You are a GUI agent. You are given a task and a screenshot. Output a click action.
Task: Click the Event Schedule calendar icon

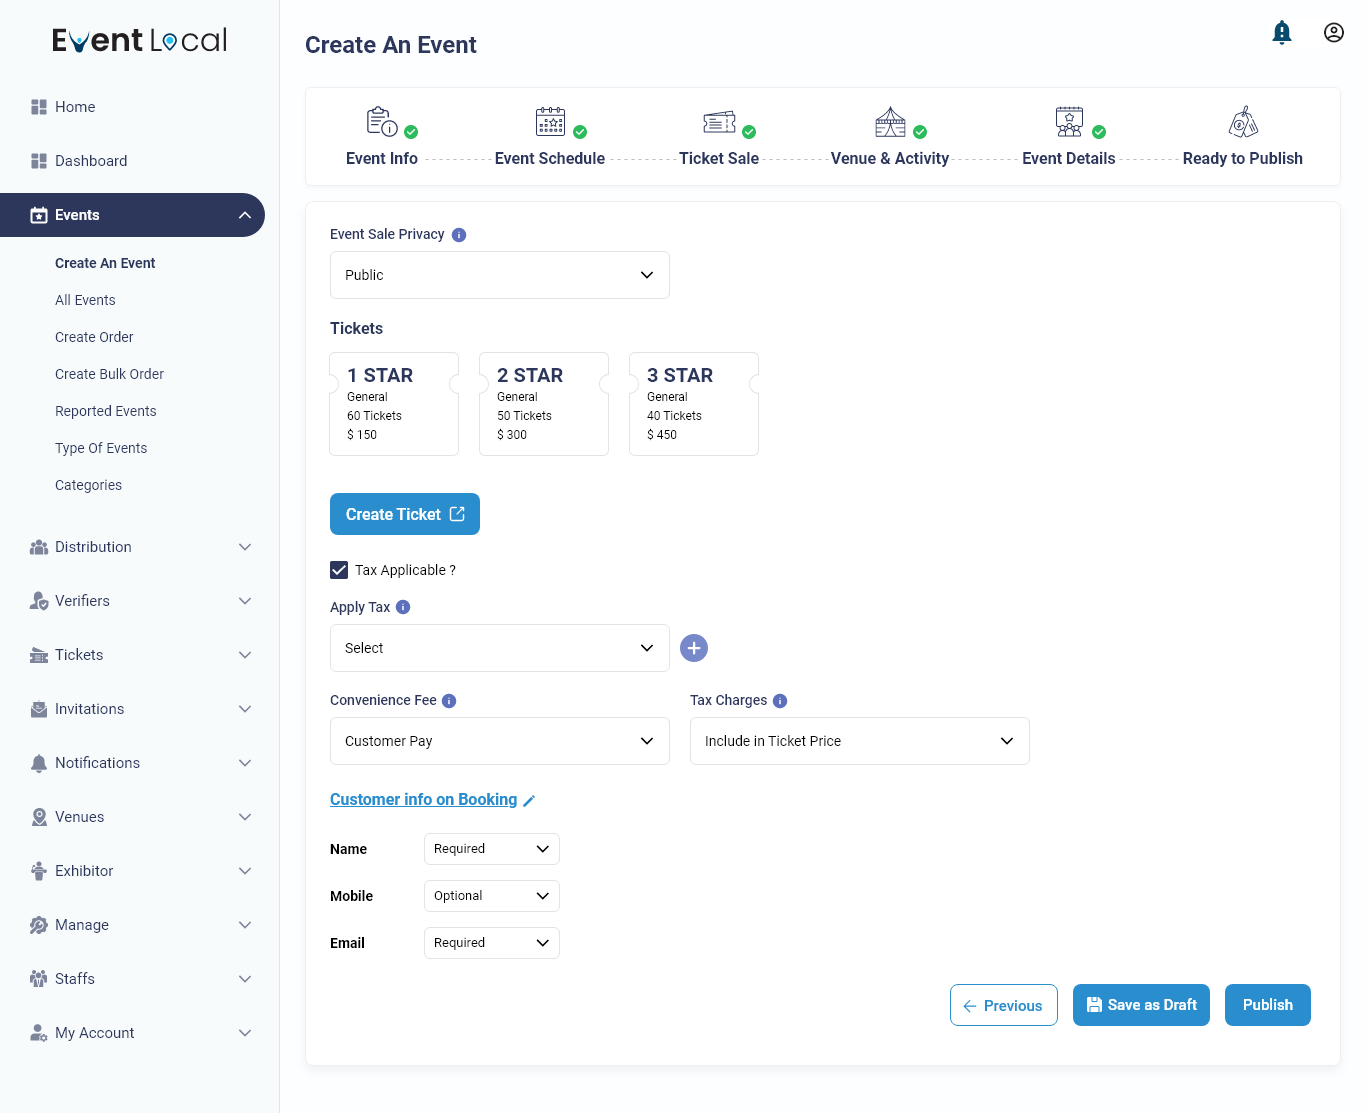tap(550, 121)
